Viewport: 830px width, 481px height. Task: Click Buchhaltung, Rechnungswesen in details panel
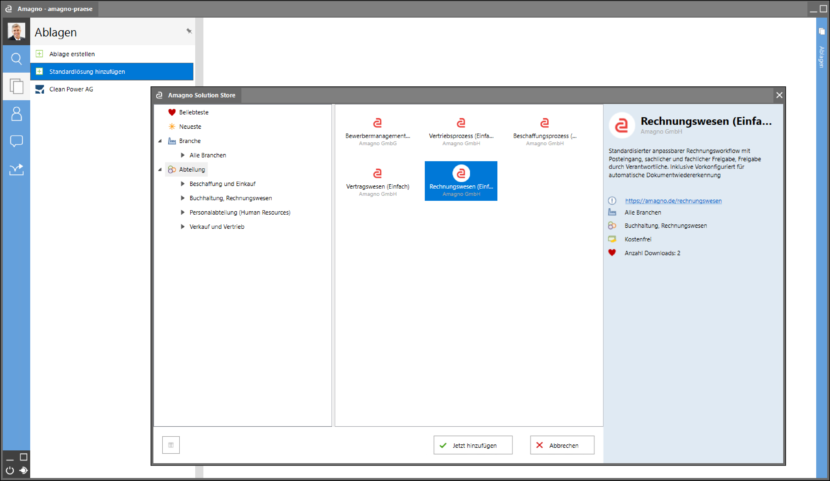[665, 225]
